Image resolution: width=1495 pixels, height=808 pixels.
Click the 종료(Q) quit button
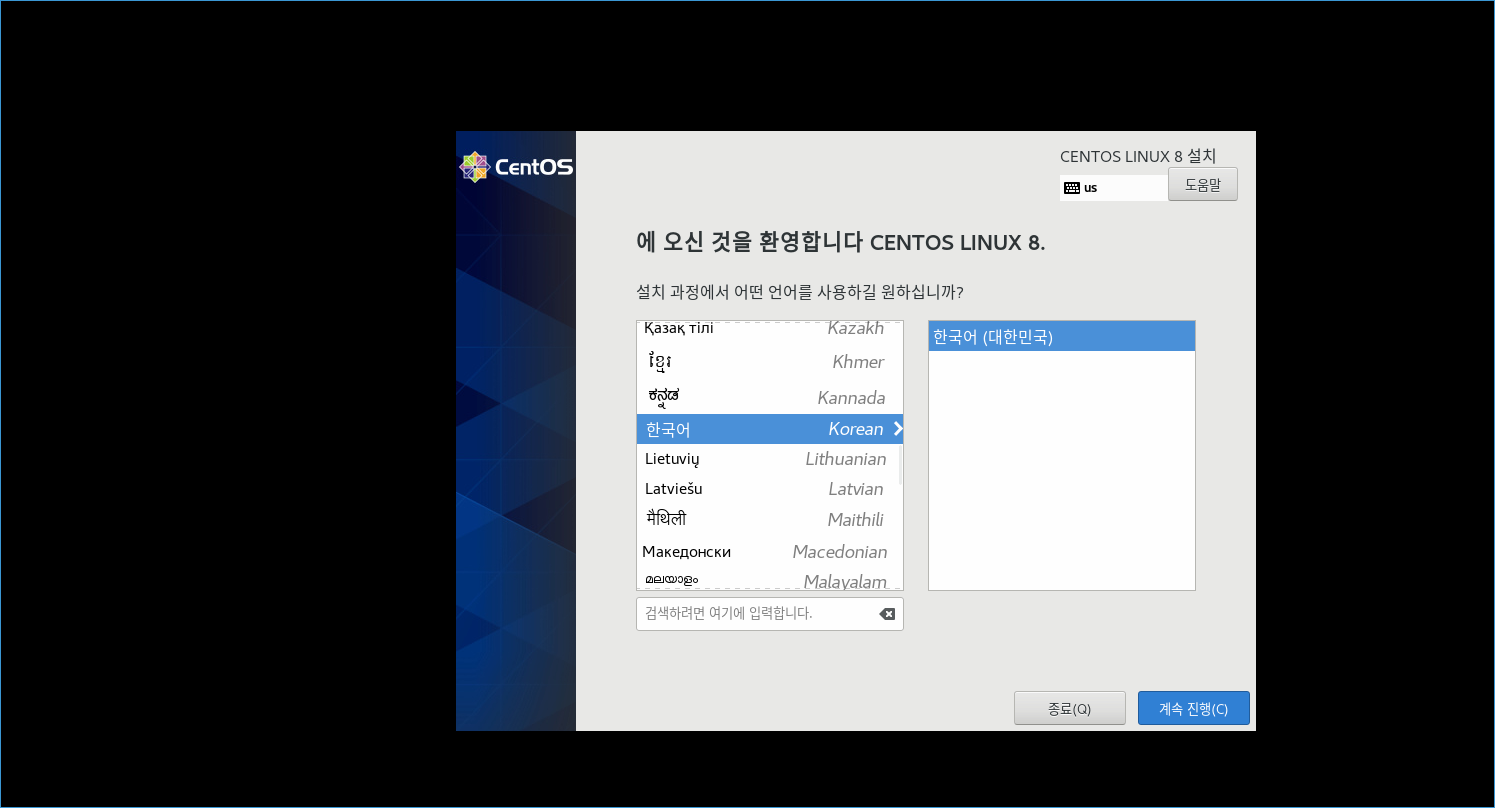coord(1070,708)
